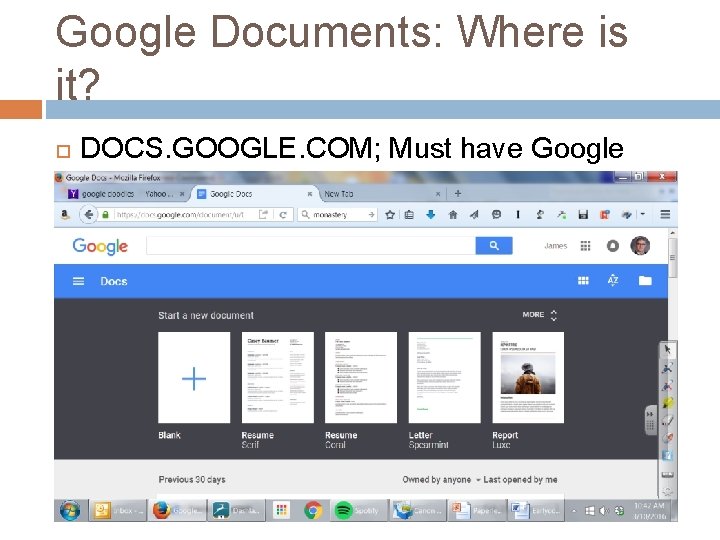720x540 pixels.
Task: Click the blue Google search button
Action: click(x=494, y=246)
